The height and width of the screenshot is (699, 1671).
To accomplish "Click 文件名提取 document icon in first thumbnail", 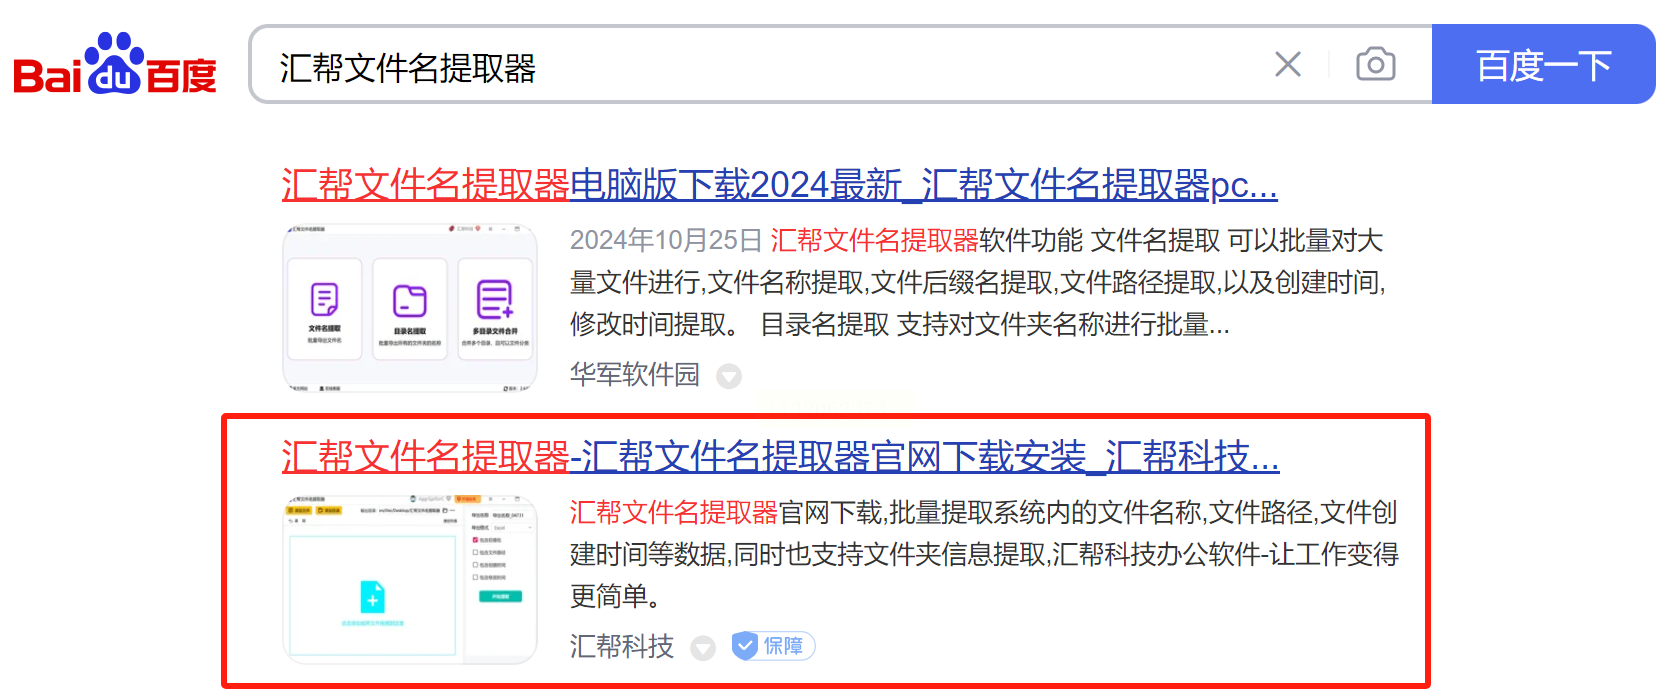I will (x=324, y=299).
